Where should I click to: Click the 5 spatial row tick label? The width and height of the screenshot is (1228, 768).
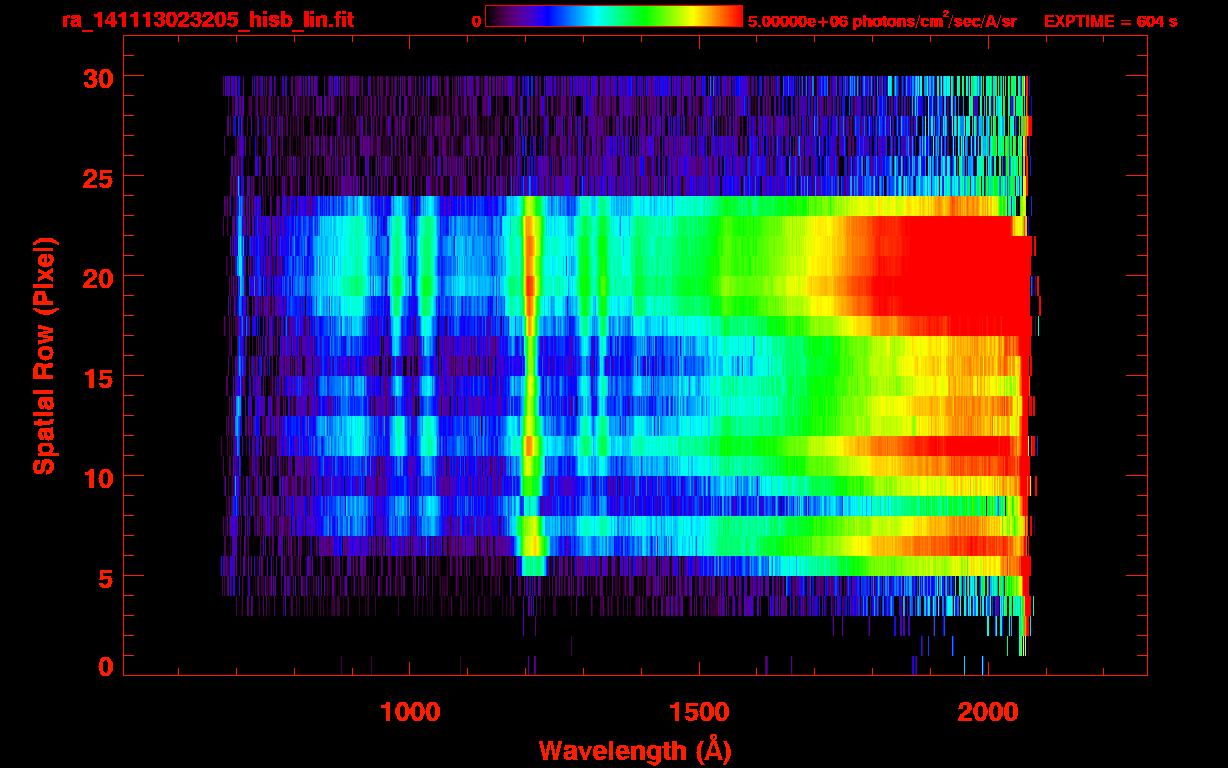click(106, 577)
